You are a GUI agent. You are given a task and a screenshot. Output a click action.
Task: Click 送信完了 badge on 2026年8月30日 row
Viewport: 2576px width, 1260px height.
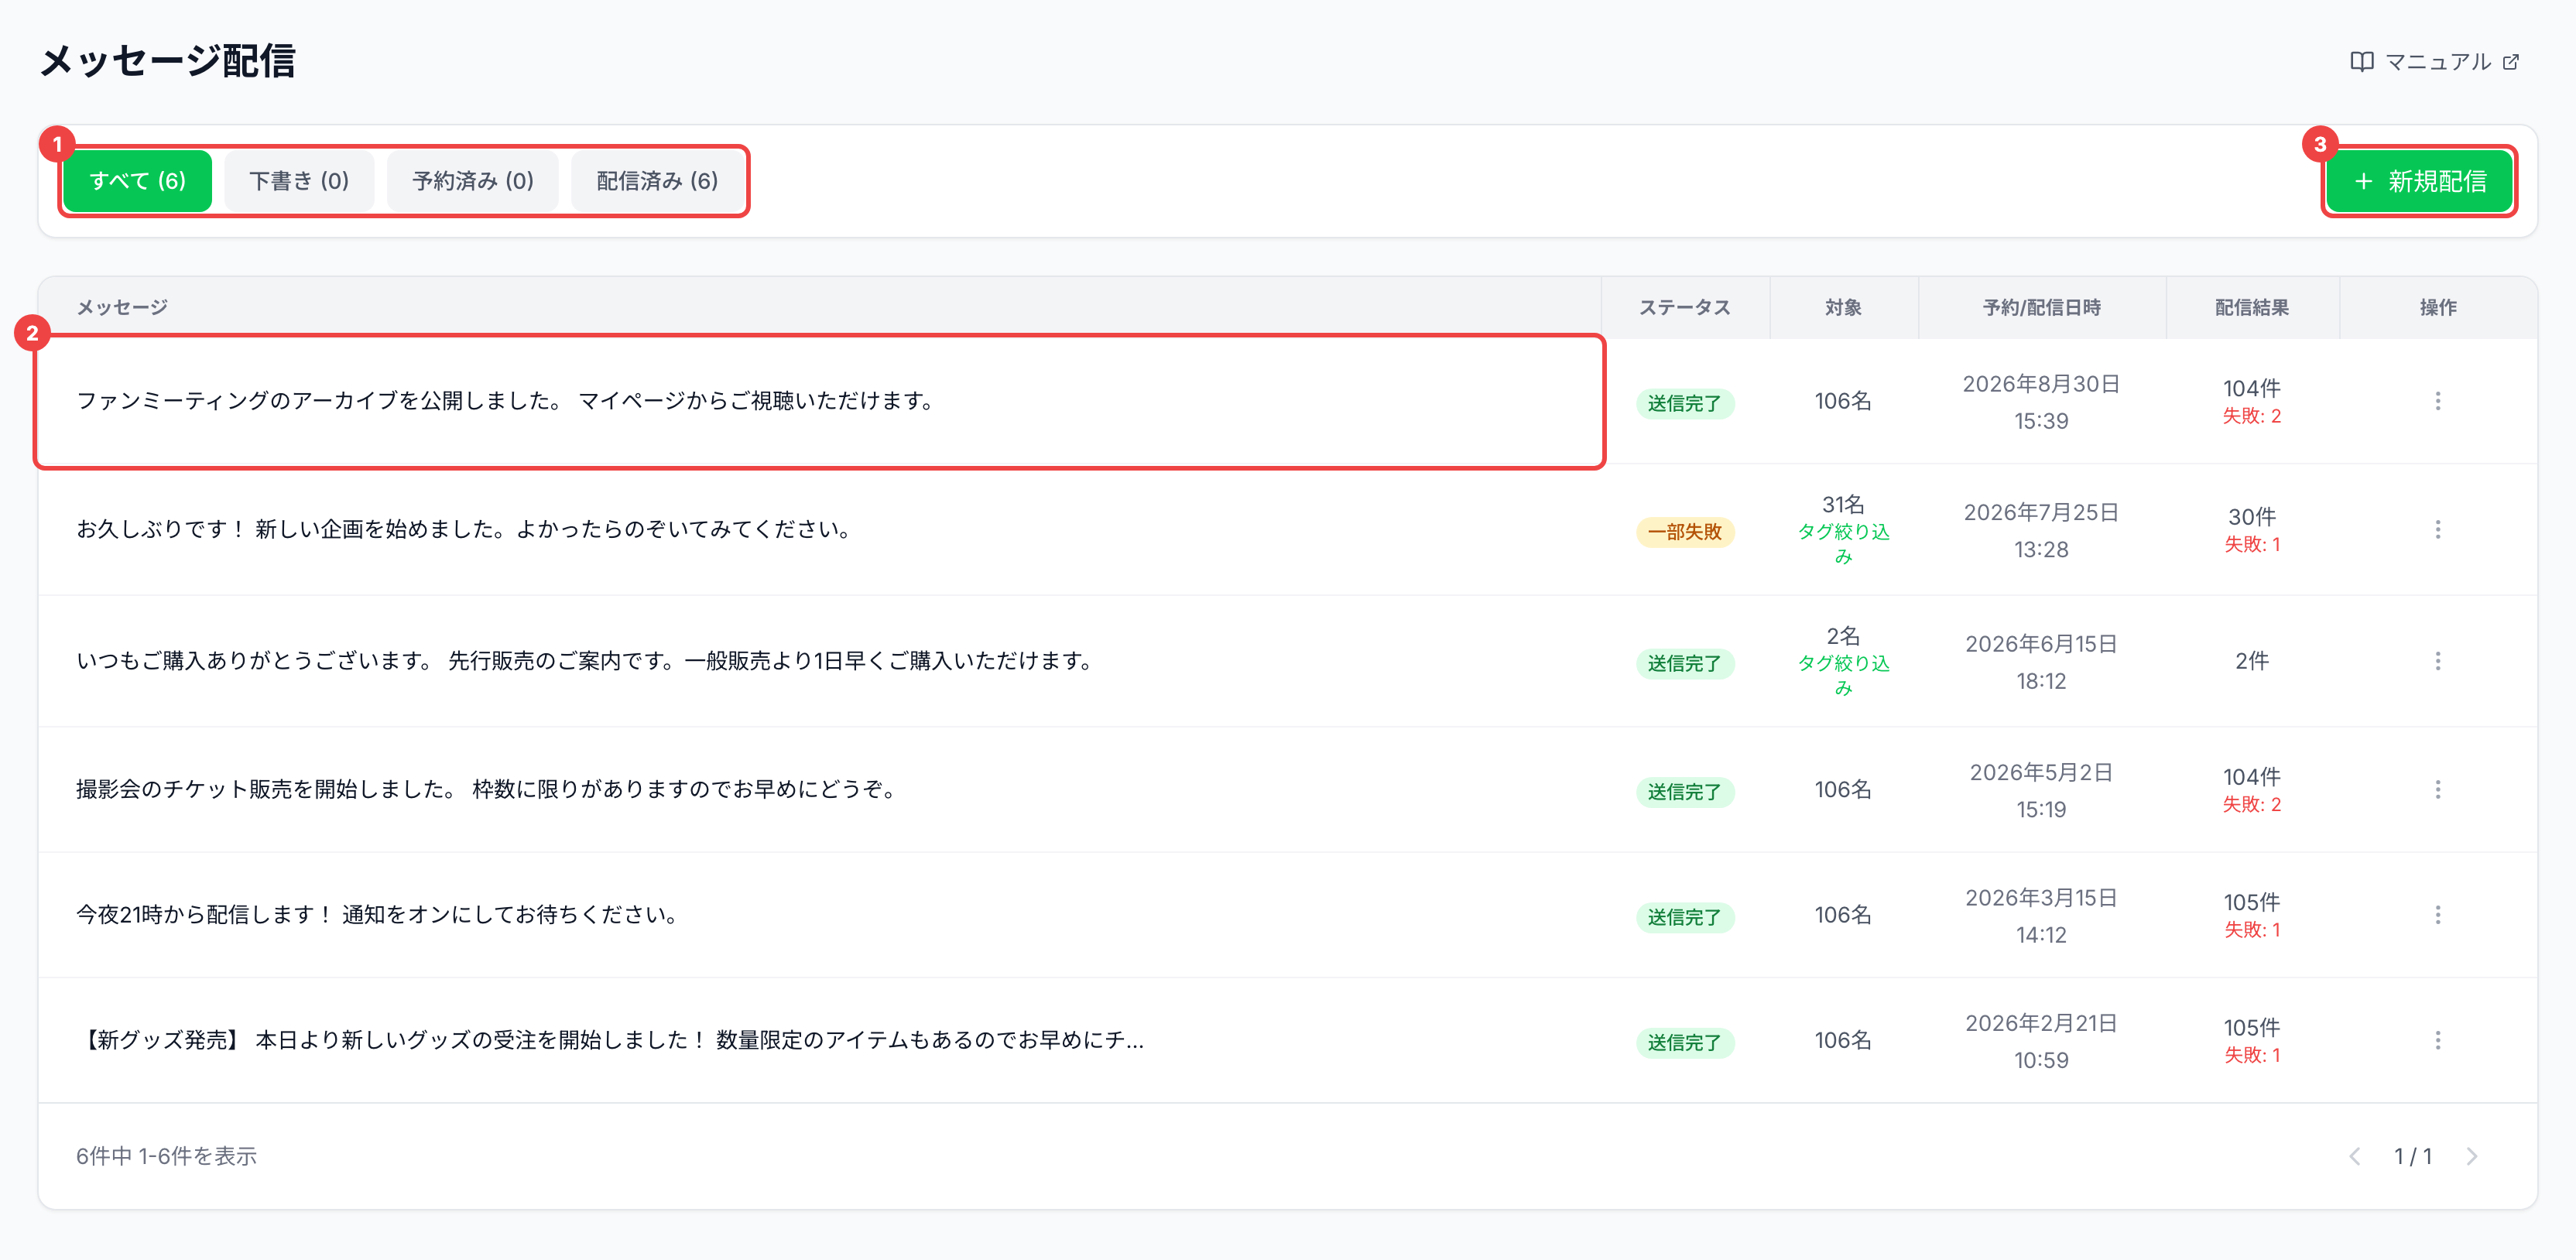click(x=1684, y=404)
